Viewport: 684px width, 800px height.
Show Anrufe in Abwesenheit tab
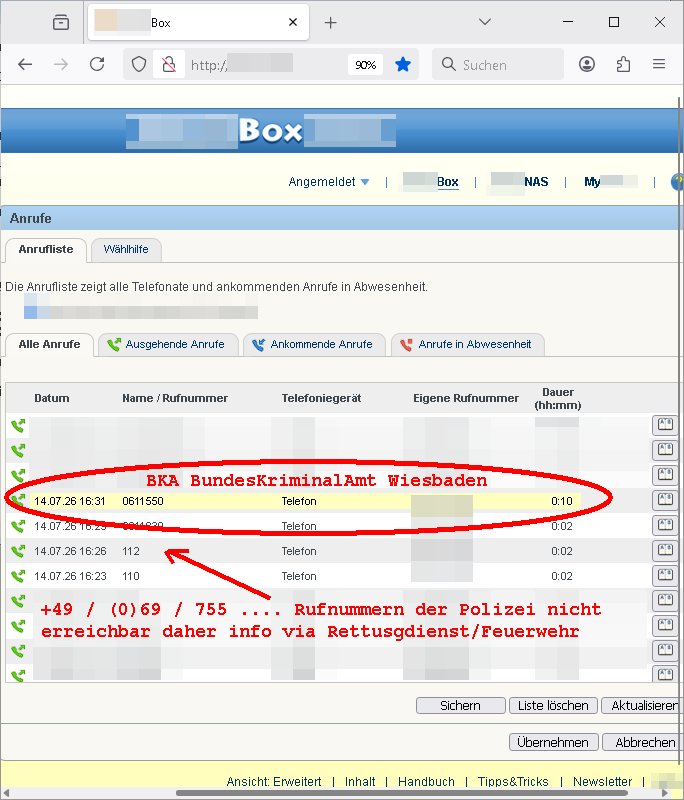[468, 344]
